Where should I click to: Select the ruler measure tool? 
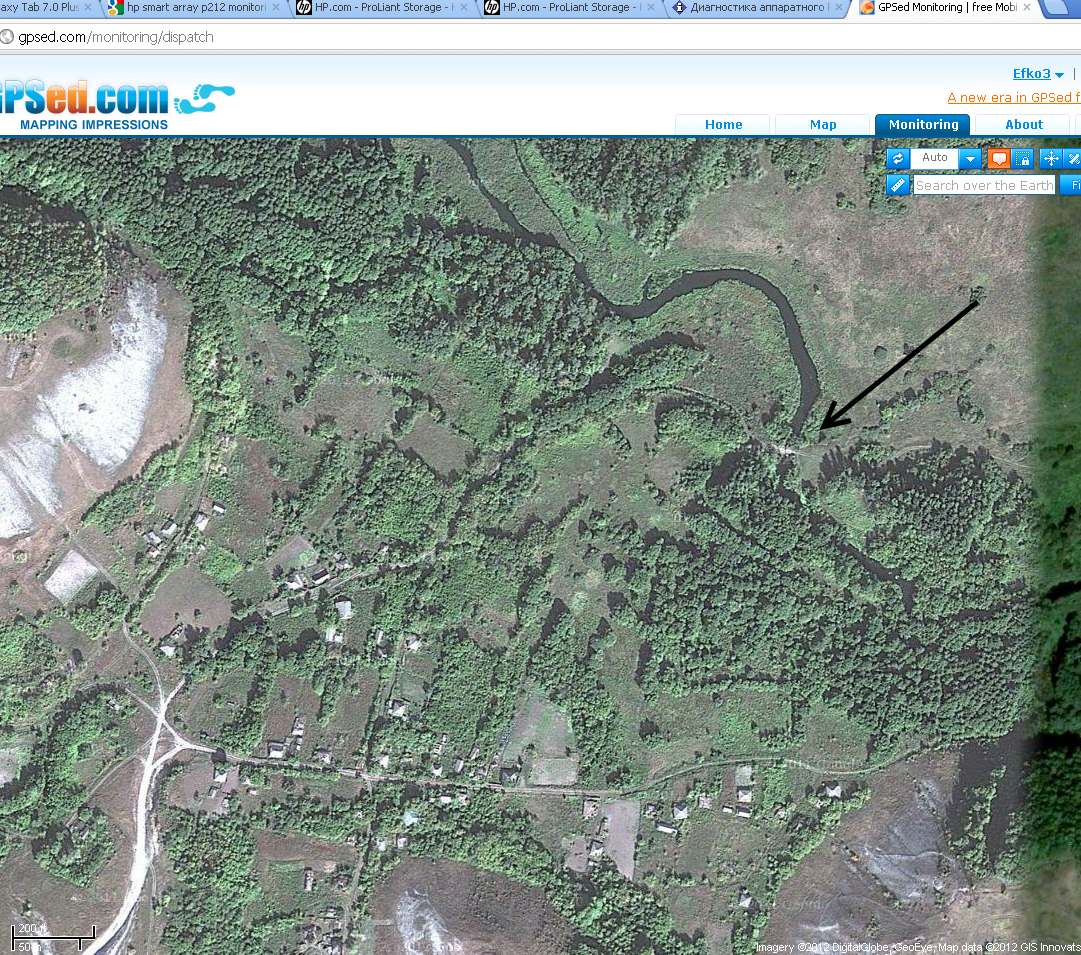pos(897,185)
